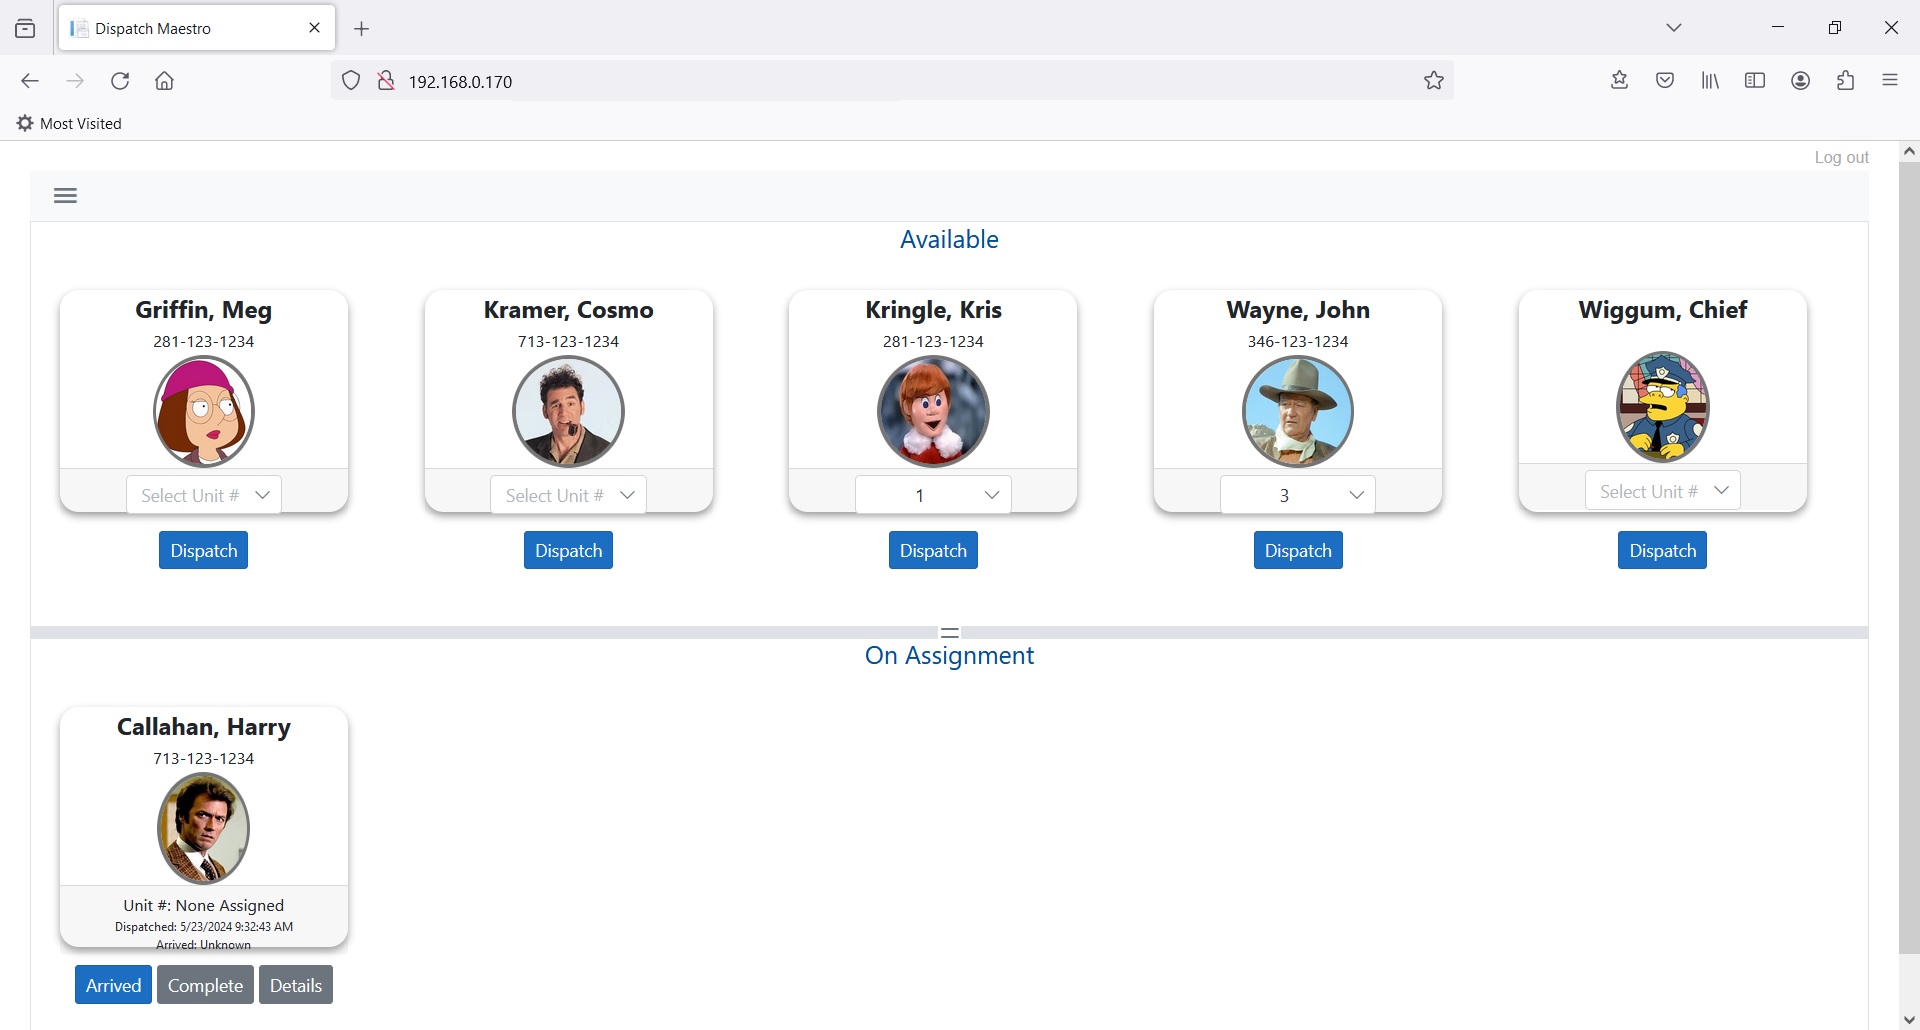
Task: Open unit dropdown for Wayne, John
Action: pos(1298,495)
